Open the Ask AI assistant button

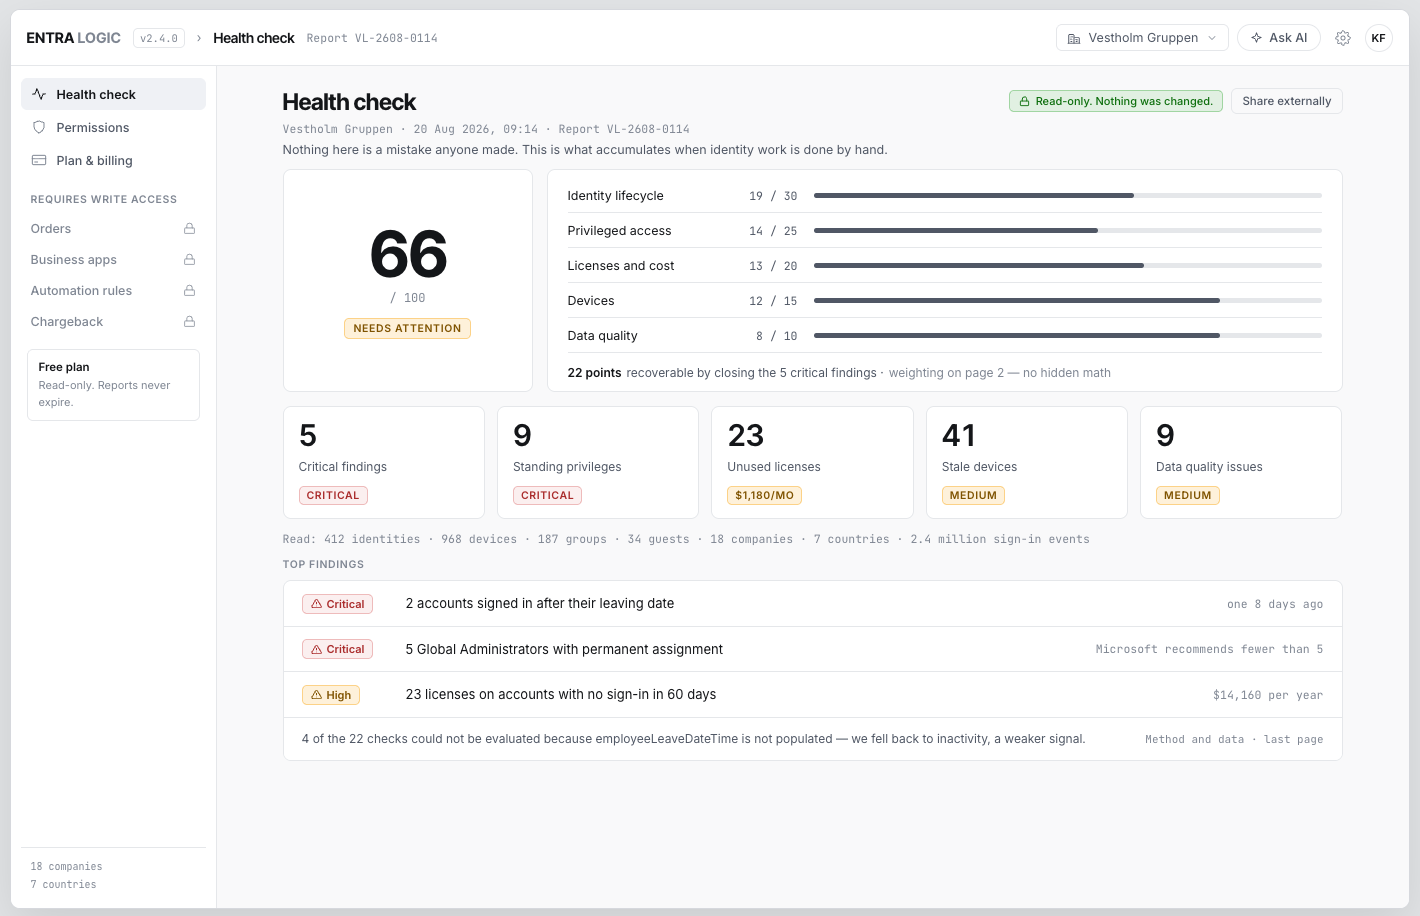1279,38
